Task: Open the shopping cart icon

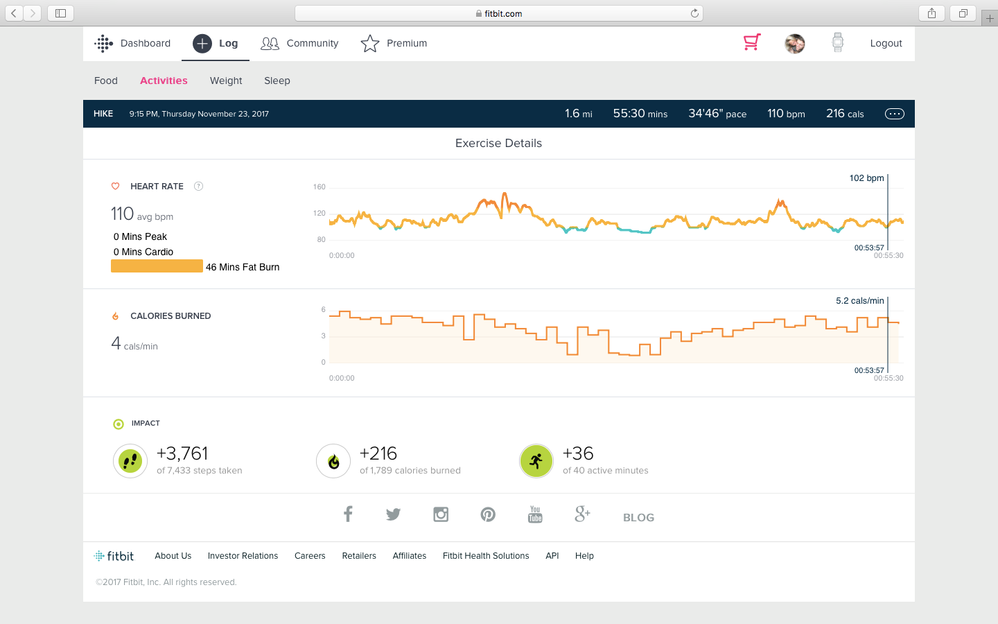Action: pyautogui.click(x=751, y=43)
